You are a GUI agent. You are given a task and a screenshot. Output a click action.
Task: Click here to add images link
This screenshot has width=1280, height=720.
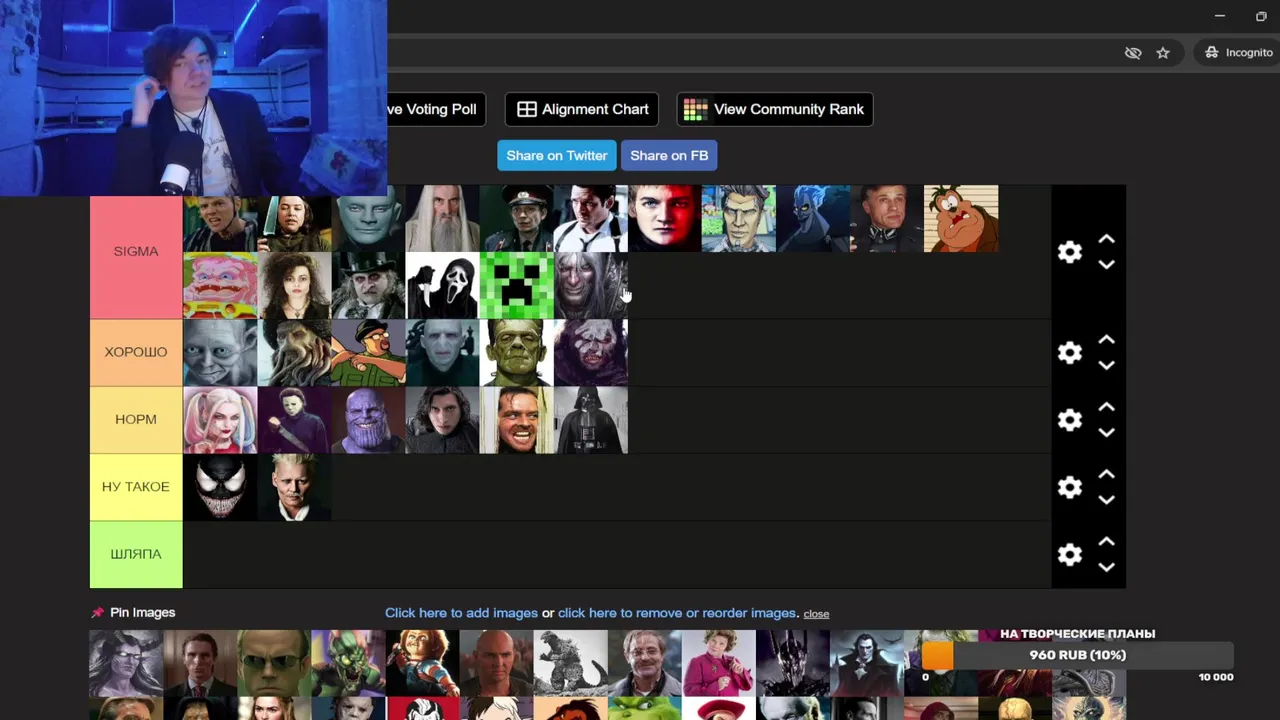click(461, 613)
